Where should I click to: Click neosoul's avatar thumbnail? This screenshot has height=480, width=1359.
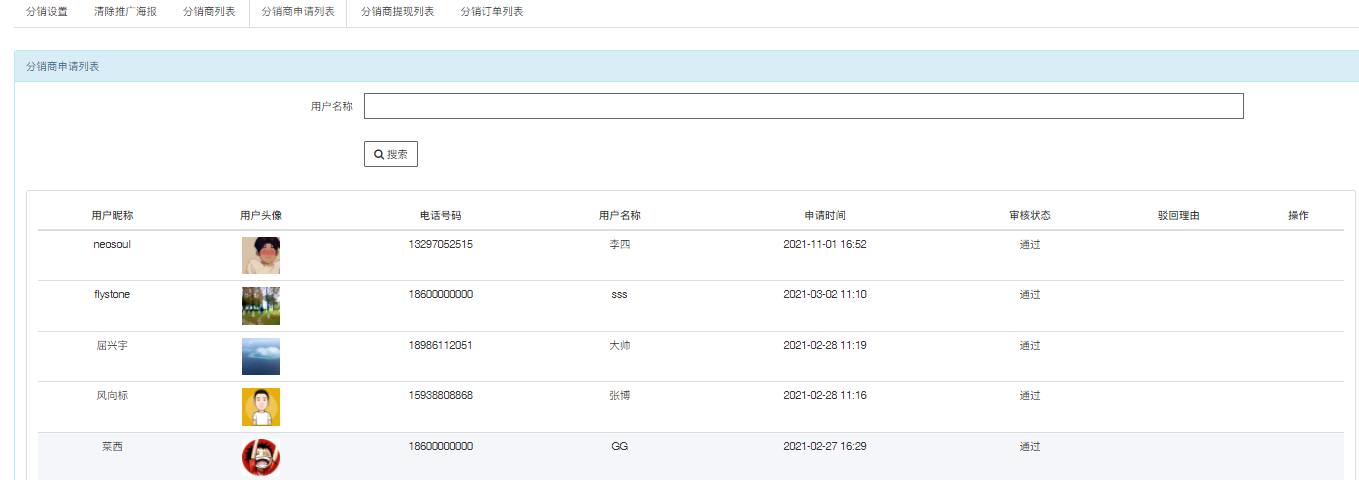coord(261,256)
